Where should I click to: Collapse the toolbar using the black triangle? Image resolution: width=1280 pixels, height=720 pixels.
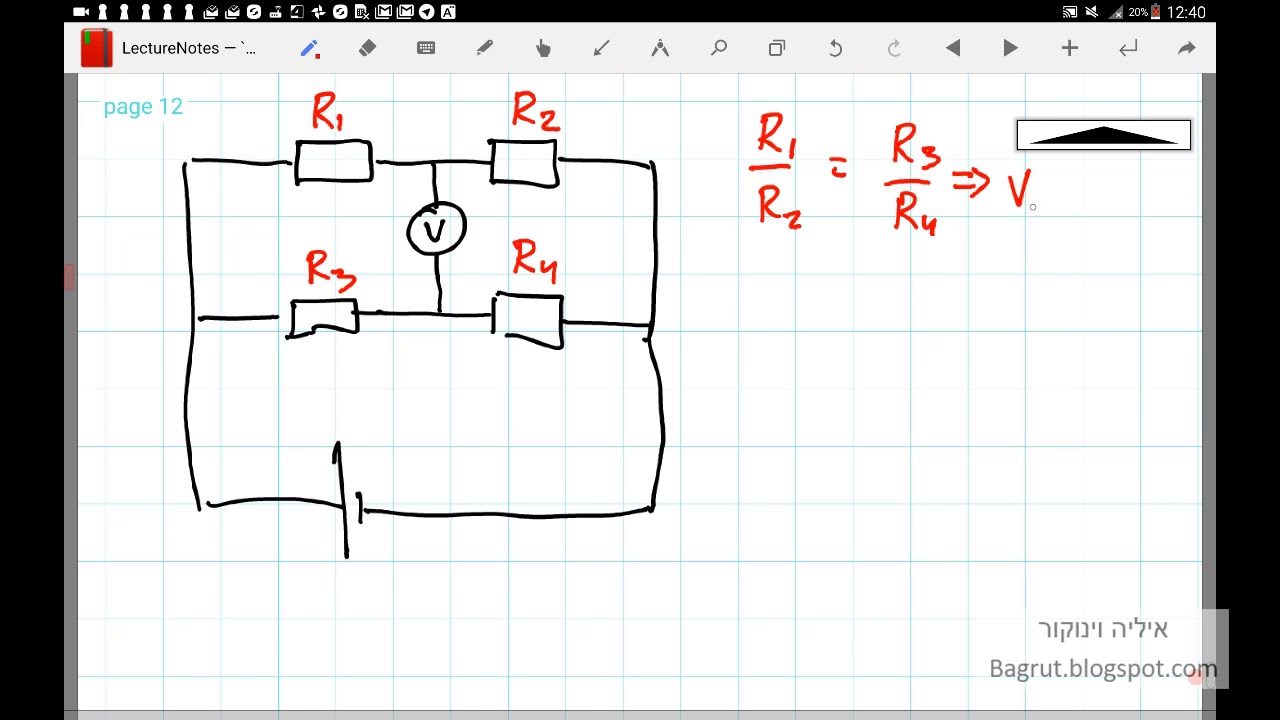coord(1104,135)
